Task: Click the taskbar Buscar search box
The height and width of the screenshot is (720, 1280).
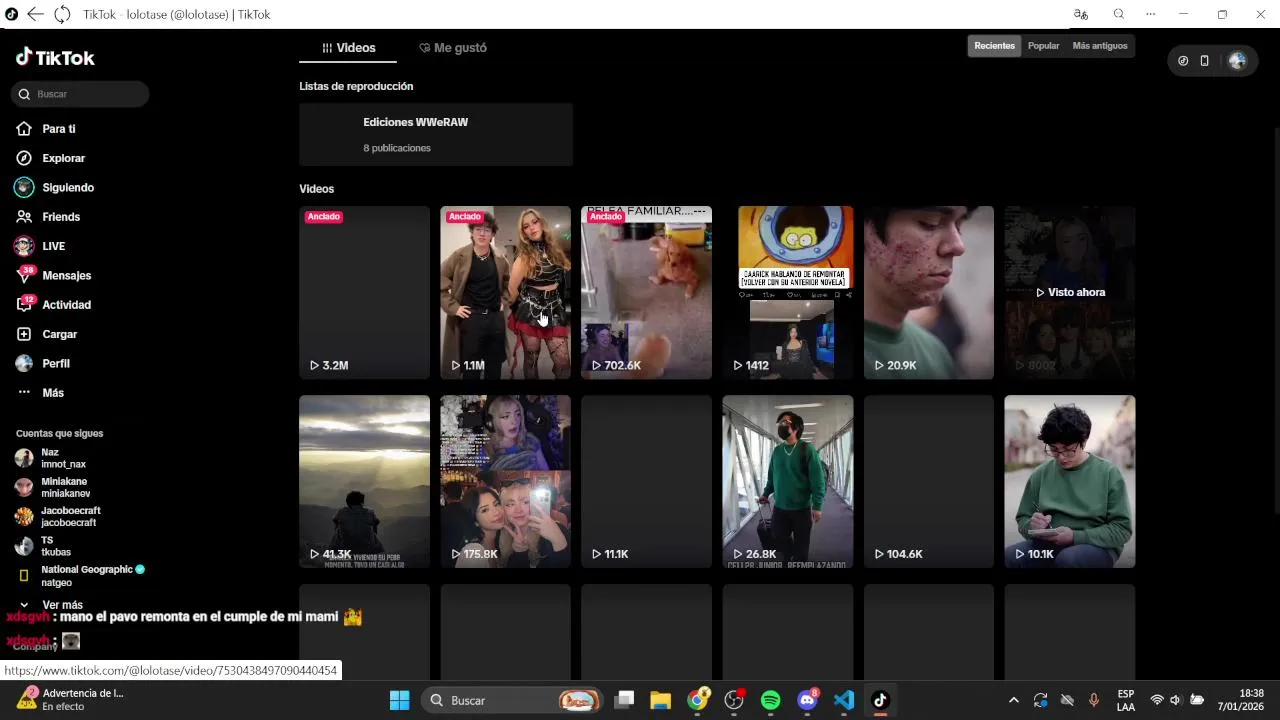Action: [x=514, y=700]
